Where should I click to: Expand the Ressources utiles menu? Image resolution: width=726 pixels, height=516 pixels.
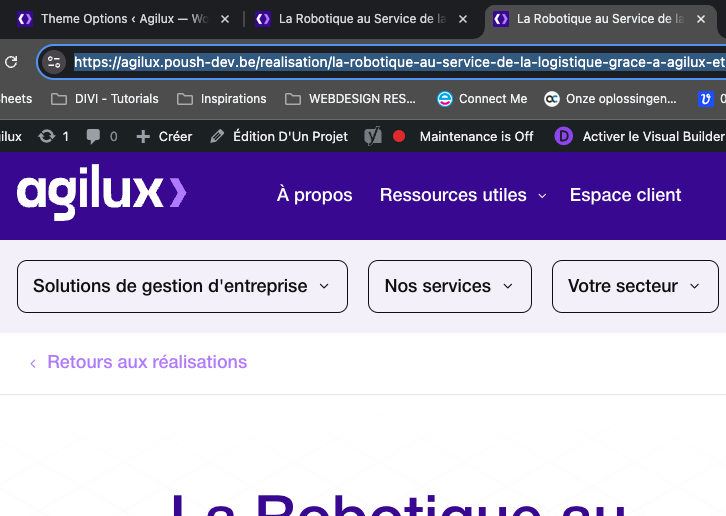462,195
